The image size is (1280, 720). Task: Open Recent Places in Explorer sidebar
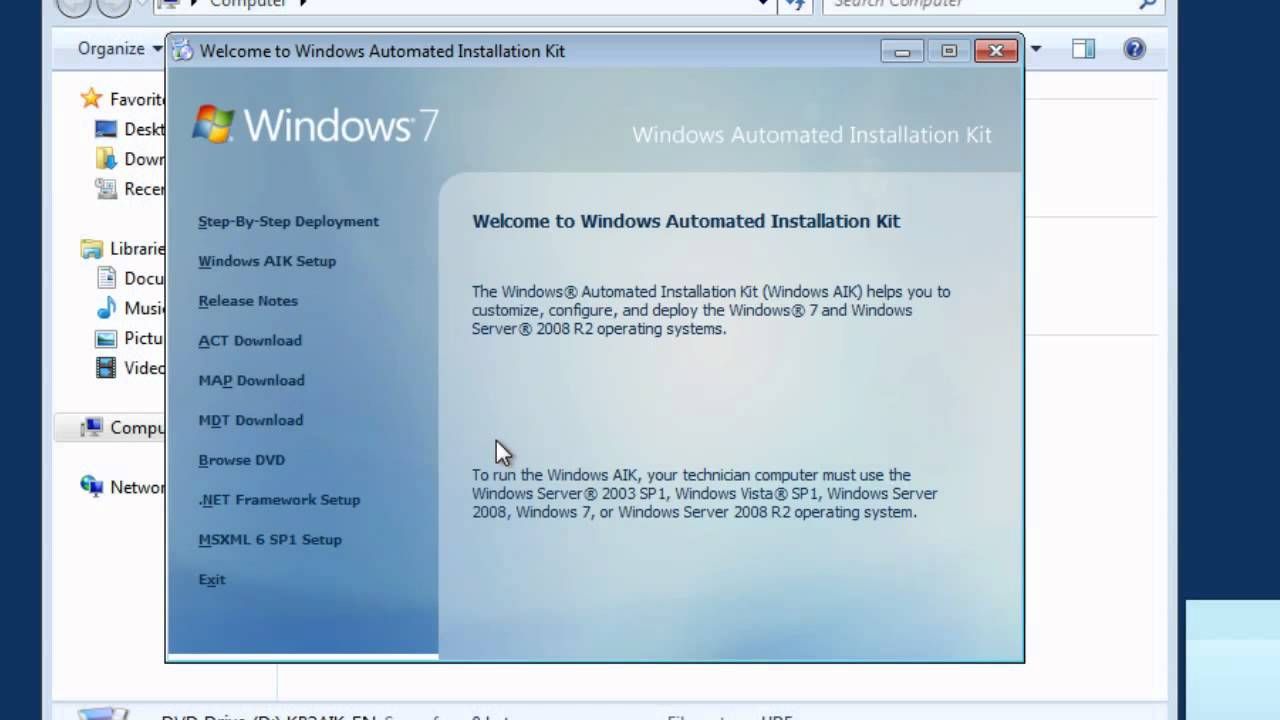click(130, 189)
